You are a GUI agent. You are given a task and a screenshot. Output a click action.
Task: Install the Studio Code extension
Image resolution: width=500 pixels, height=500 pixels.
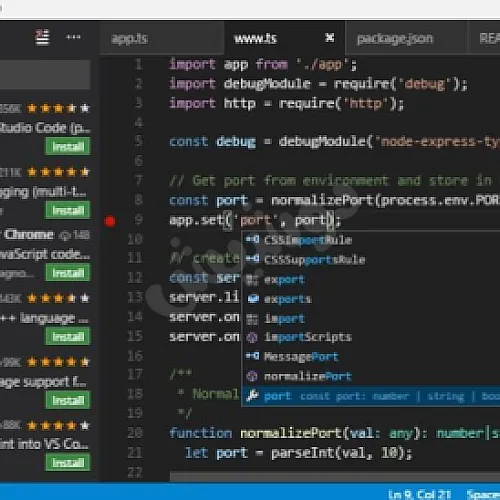point(68,147)
